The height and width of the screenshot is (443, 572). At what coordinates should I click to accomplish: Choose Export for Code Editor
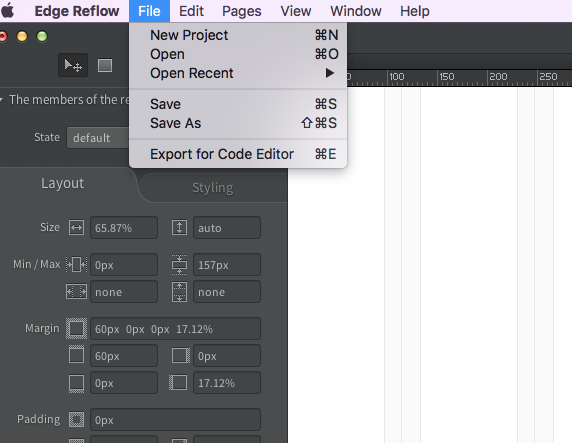238,154
